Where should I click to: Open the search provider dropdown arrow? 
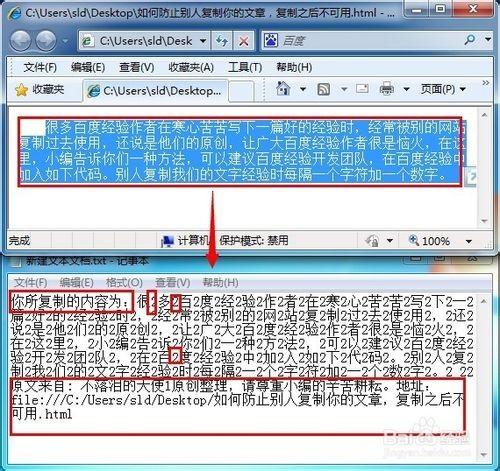tap(488, 40)
